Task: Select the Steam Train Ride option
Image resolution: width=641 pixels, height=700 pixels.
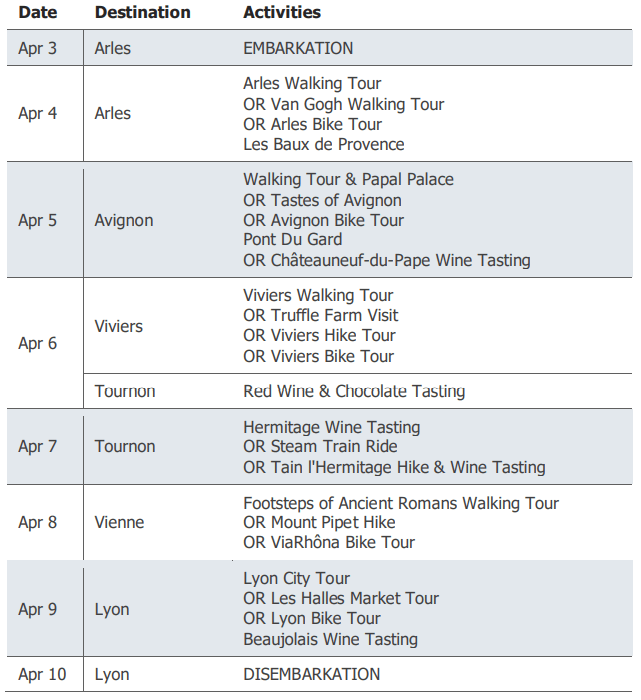Action: tap(320, 446)
